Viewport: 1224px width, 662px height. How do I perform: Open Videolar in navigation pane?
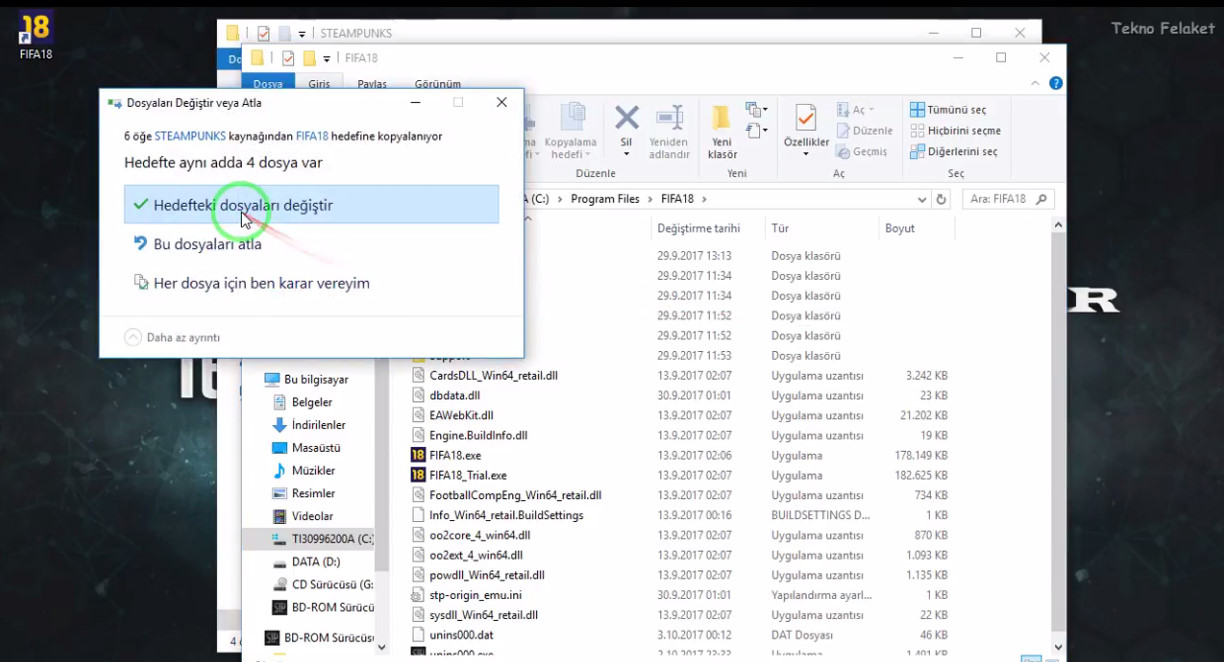[303, 517]
